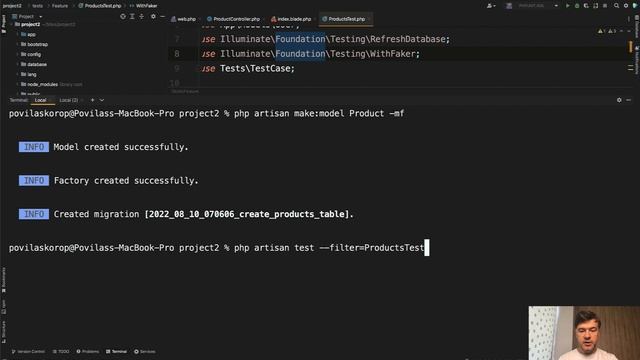Click the stop icon in toolbar

(605, 6)
